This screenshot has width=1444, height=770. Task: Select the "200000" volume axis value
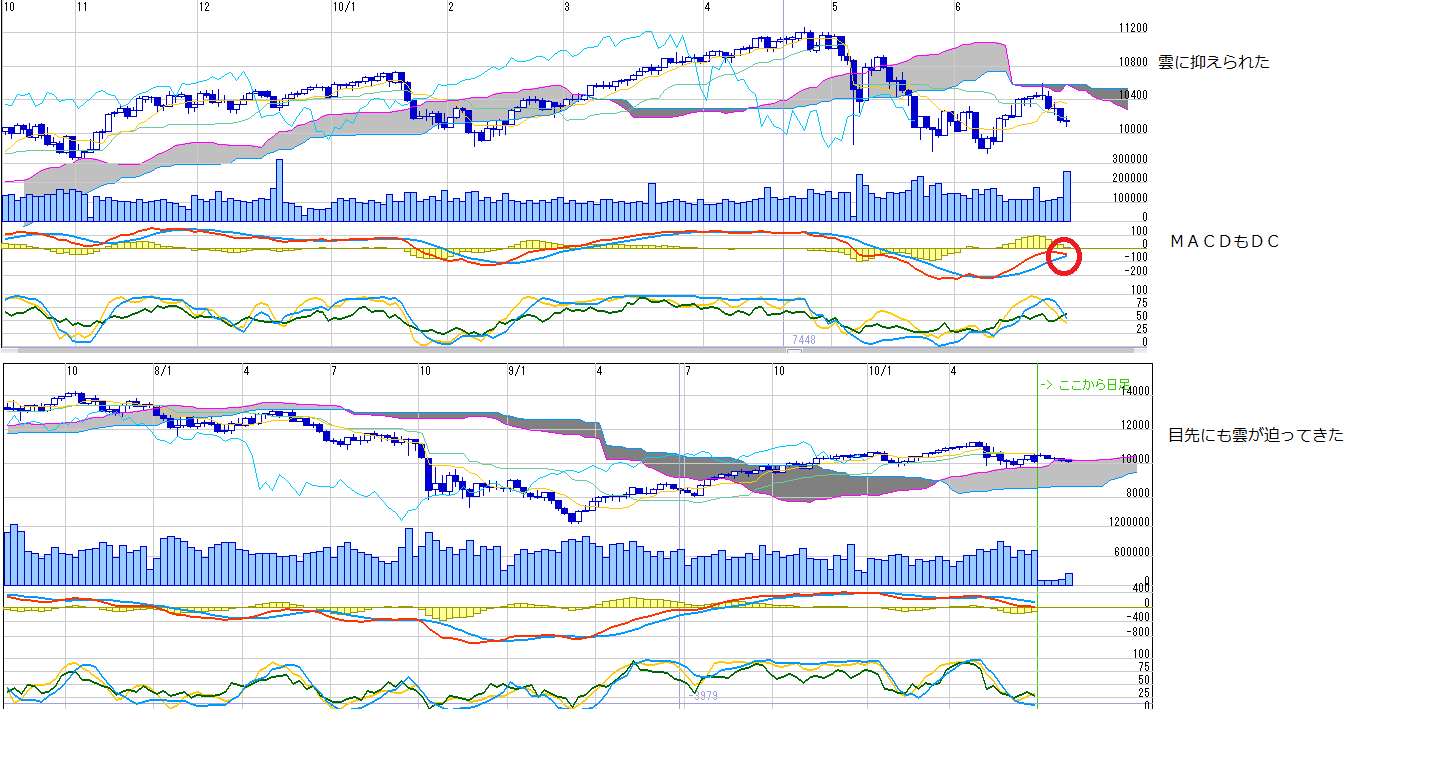(1130, 178)
